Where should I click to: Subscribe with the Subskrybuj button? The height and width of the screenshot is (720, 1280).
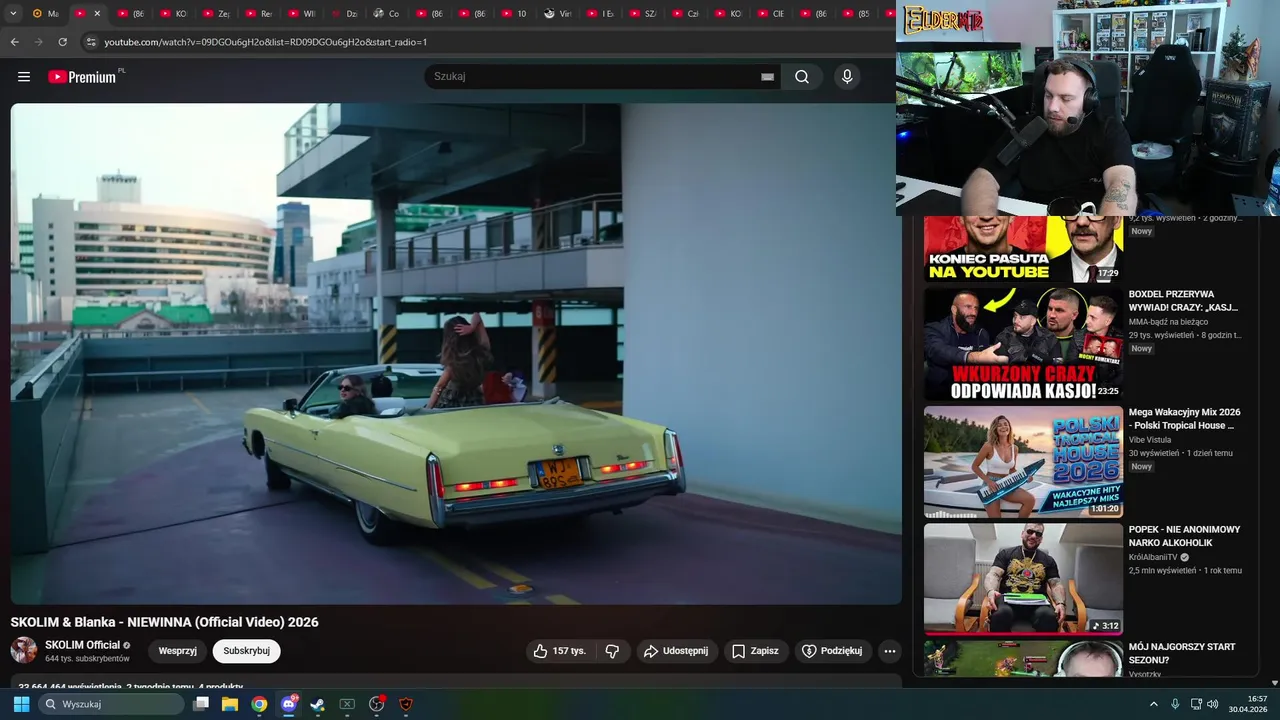click(x=246, y=651)
